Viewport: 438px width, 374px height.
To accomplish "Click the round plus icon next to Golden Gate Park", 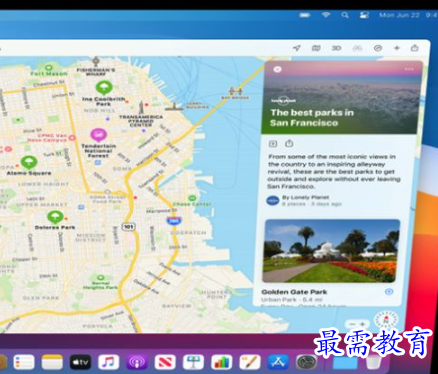I will pos(389,292).
